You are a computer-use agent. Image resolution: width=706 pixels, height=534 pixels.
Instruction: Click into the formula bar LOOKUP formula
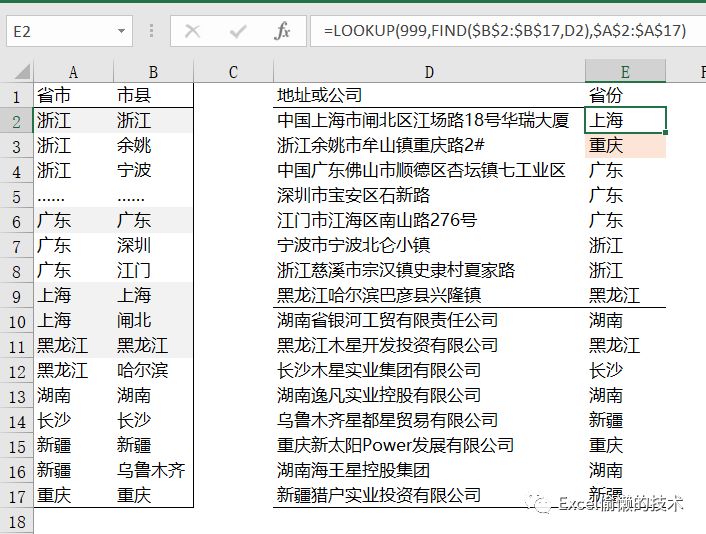[x=505, y=31]
